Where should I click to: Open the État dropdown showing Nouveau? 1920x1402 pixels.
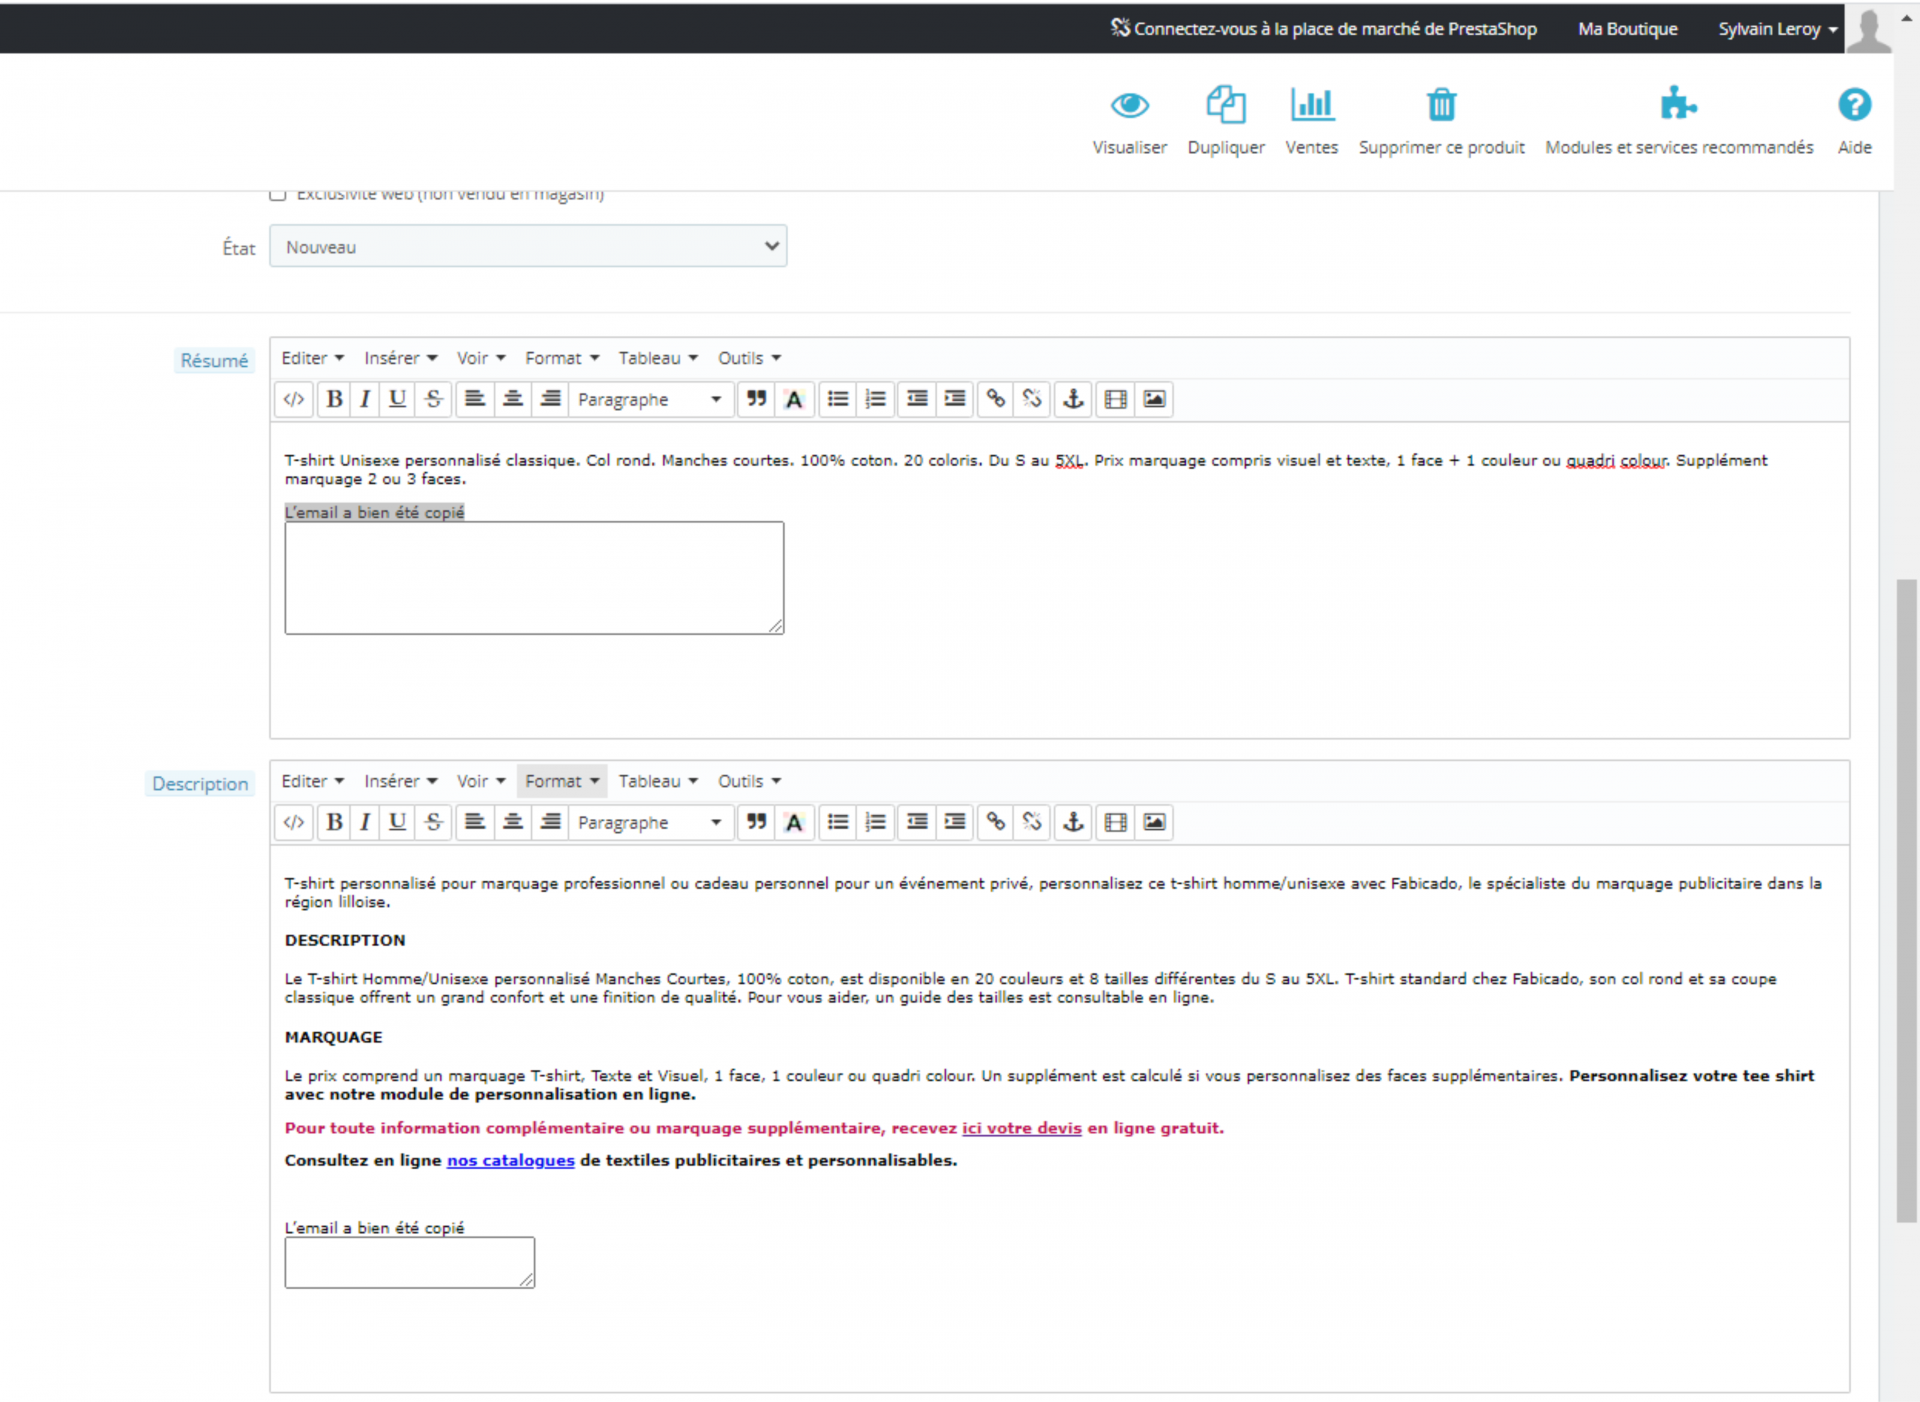pos(528,246)
